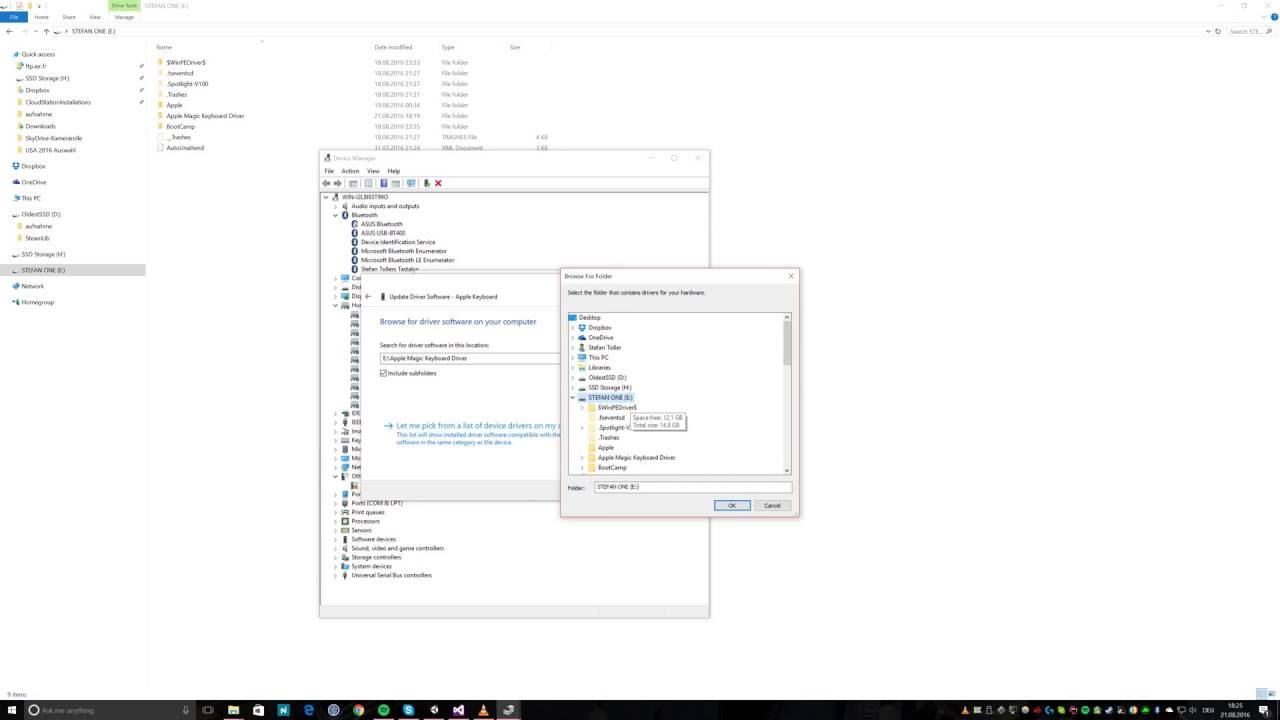Expand OneDrive node in Browse dialog tree
Viewport: 1280px width, 720px height.
pos(573,338)
